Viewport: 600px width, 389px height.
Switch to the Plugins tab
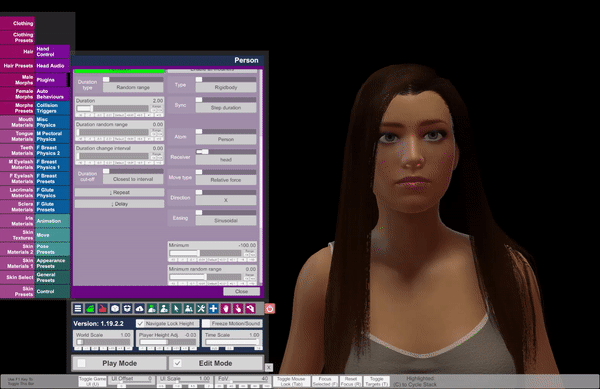tap(52, 80)
